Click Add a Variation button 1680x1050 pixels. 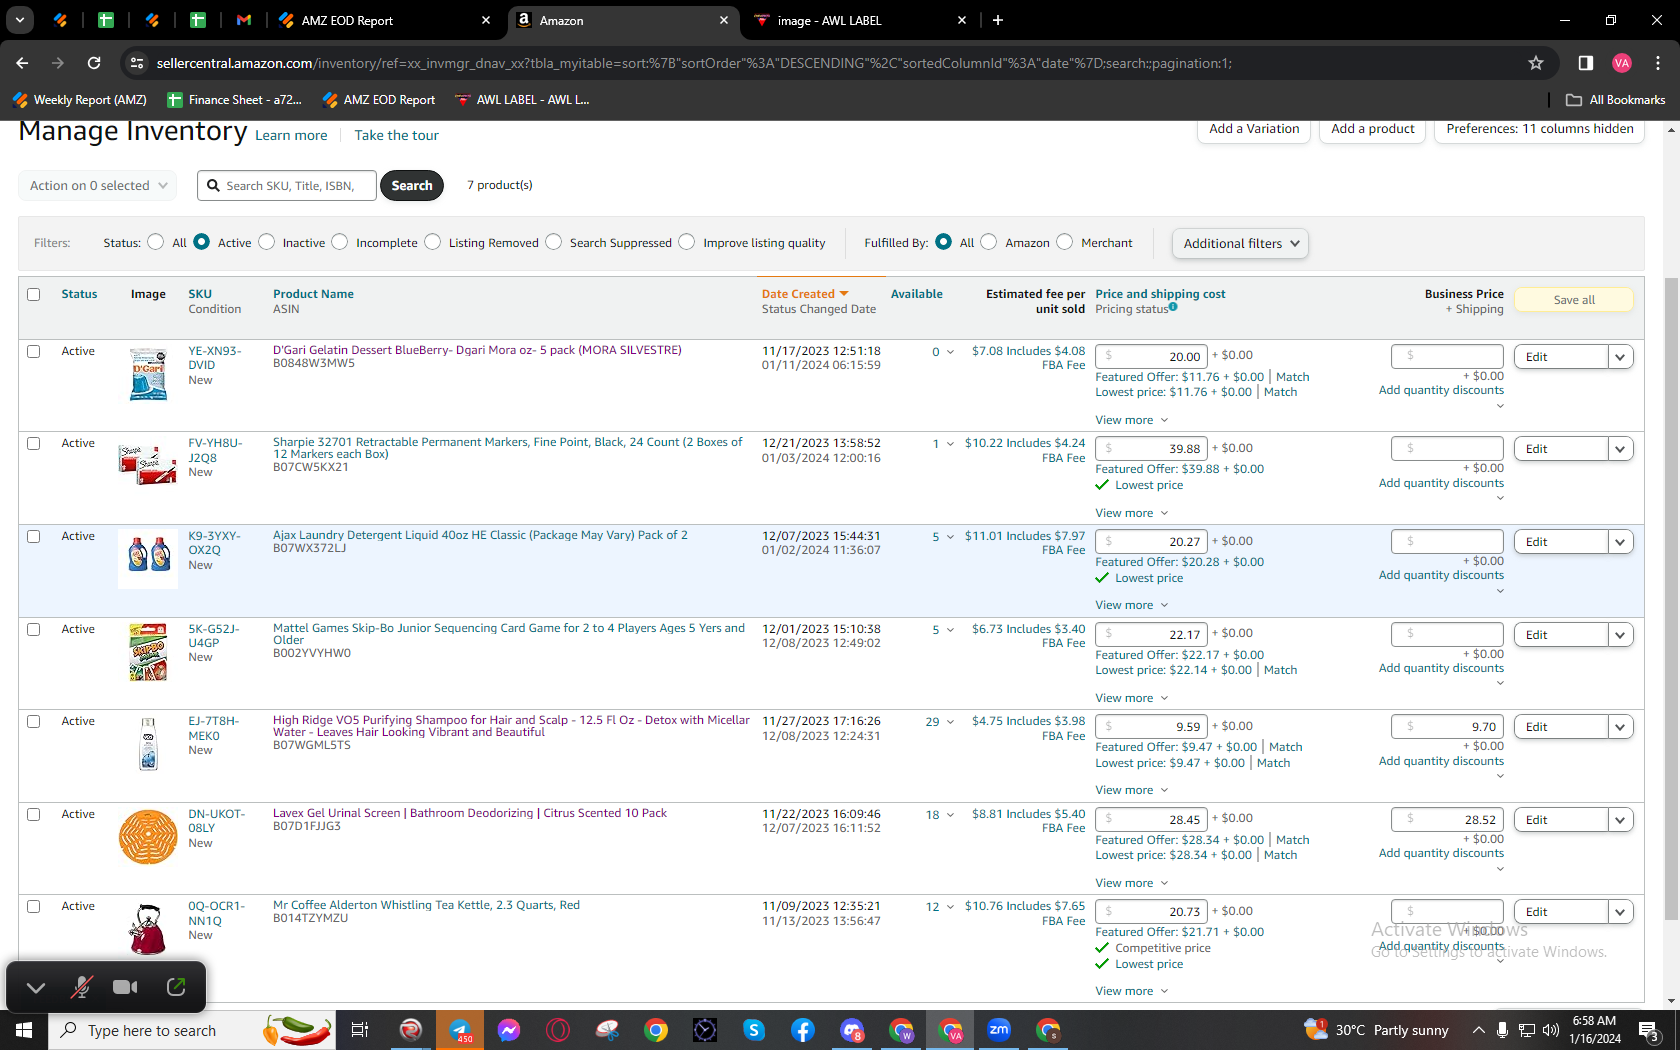coord(1254,129)
